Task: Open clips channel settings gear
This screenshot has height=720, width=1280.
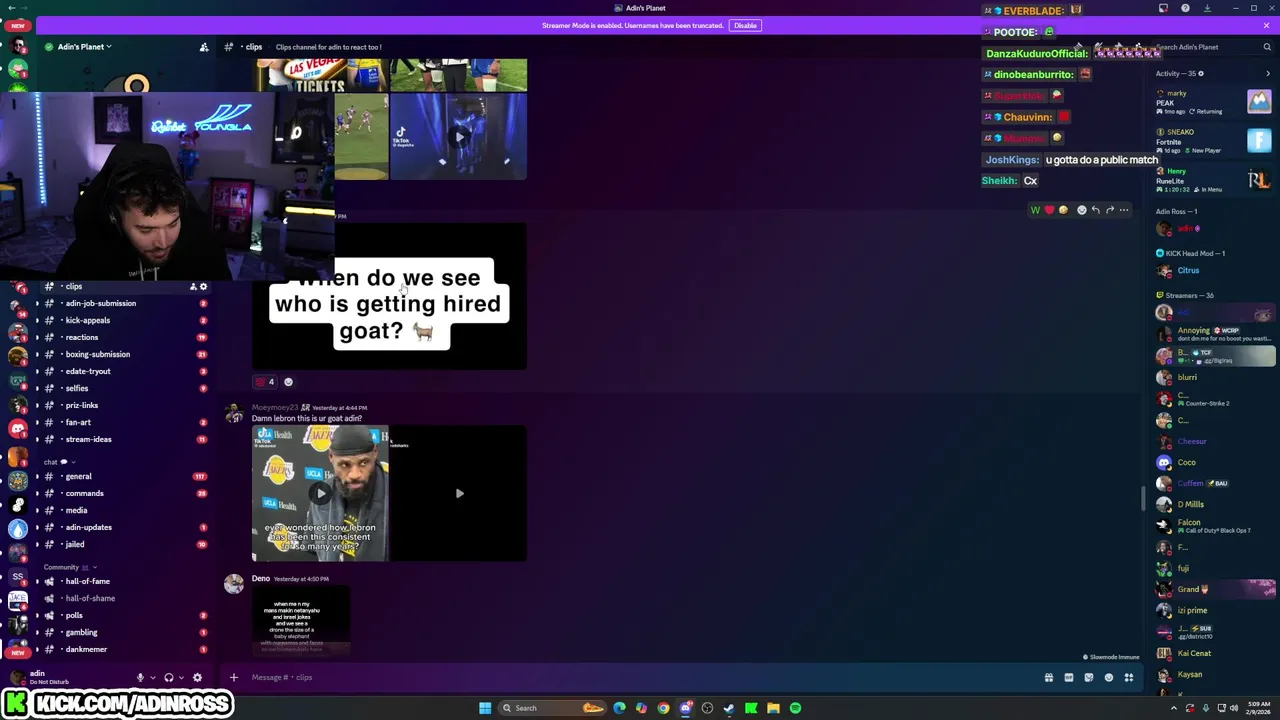Action: click(203, 287)
